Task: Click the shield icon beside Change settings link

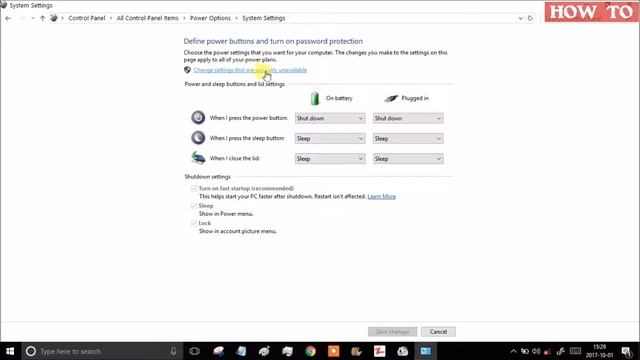Action: point(187,70)
